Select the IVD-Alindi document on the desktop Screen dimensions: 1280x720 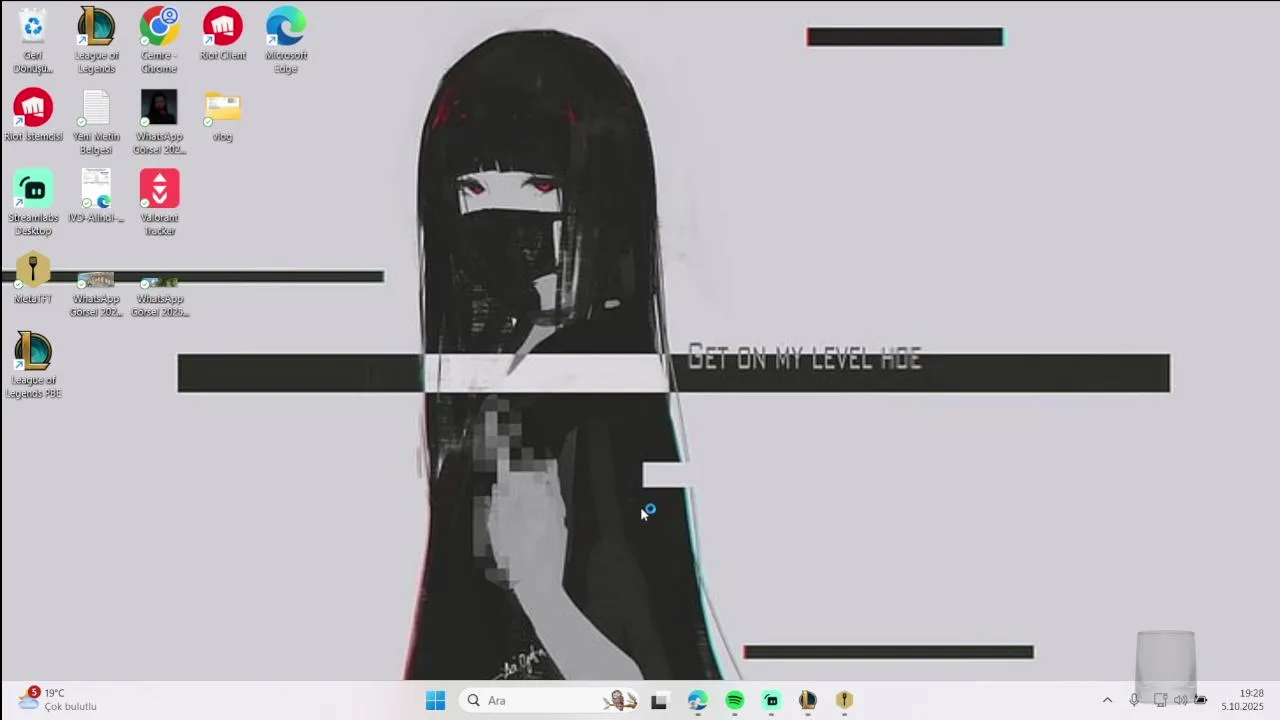(x=96, y=196)
